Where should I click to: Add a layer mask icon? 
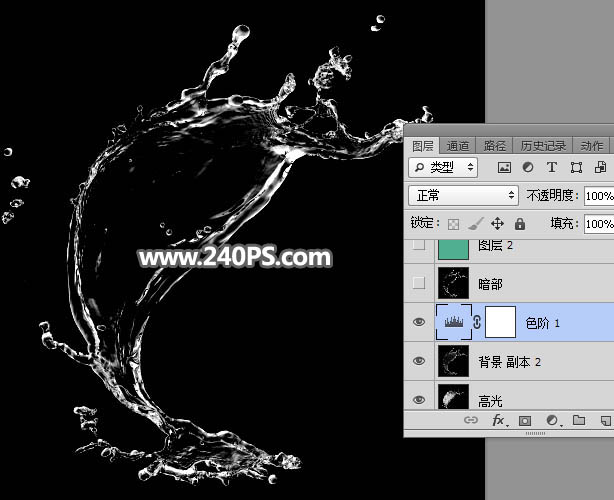click(x=525, y=421)
